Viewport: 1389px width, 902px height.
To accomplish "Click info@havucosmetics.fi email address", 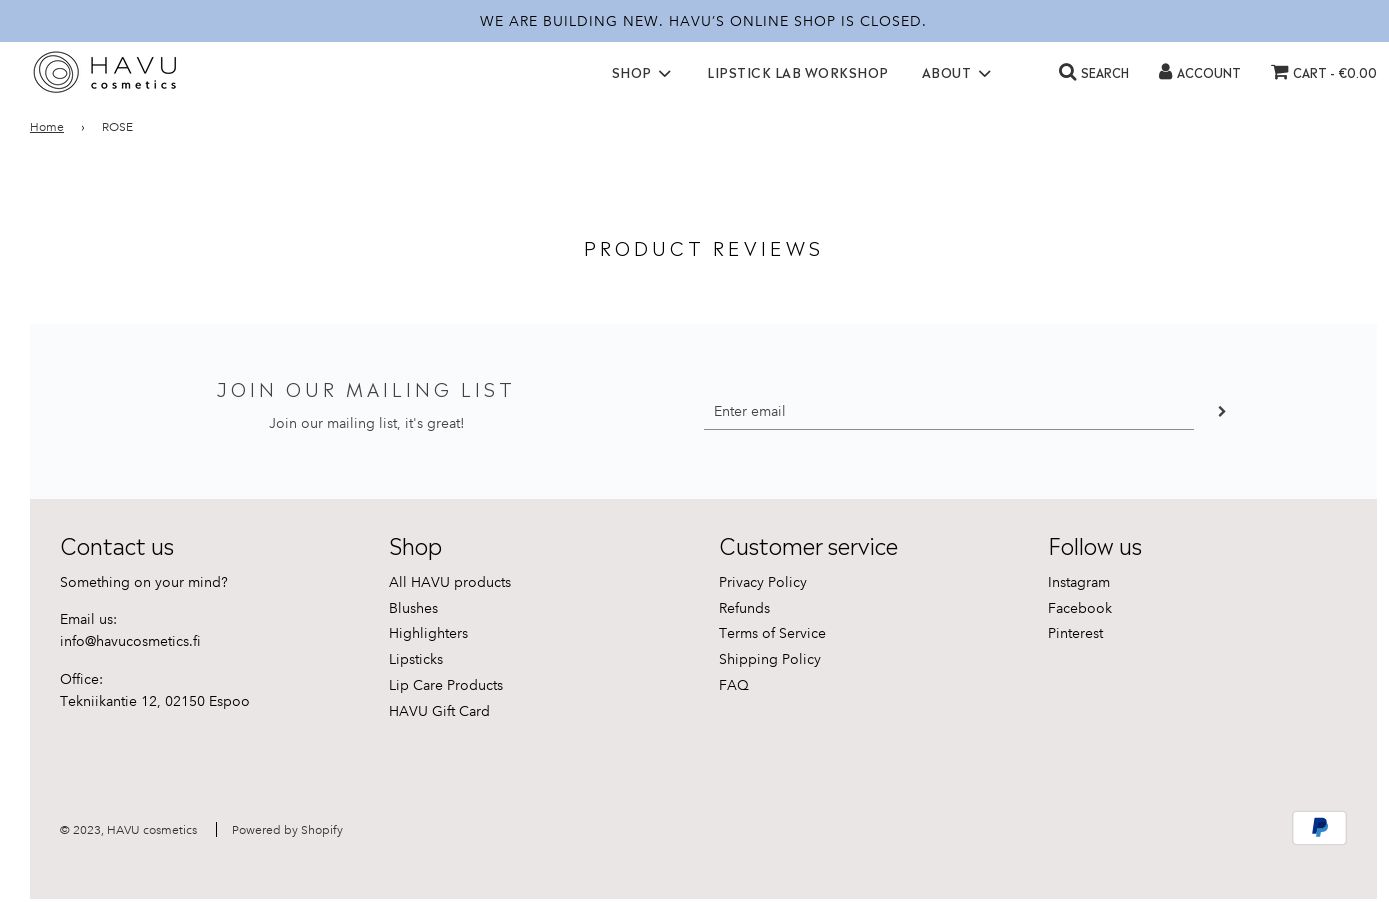I will pyautogui.click(x=130, y=641).
